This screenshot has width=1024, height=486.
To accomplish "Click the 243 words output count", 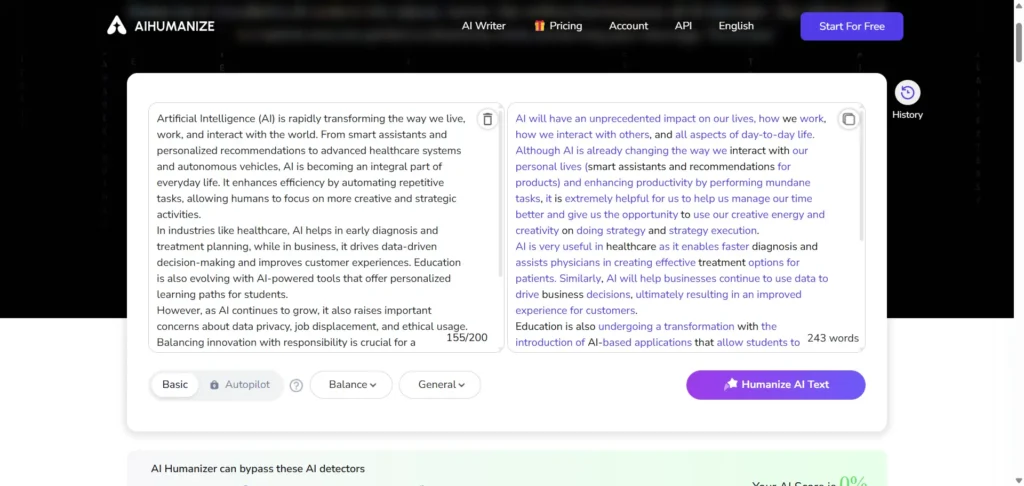I will pos(833,338).
